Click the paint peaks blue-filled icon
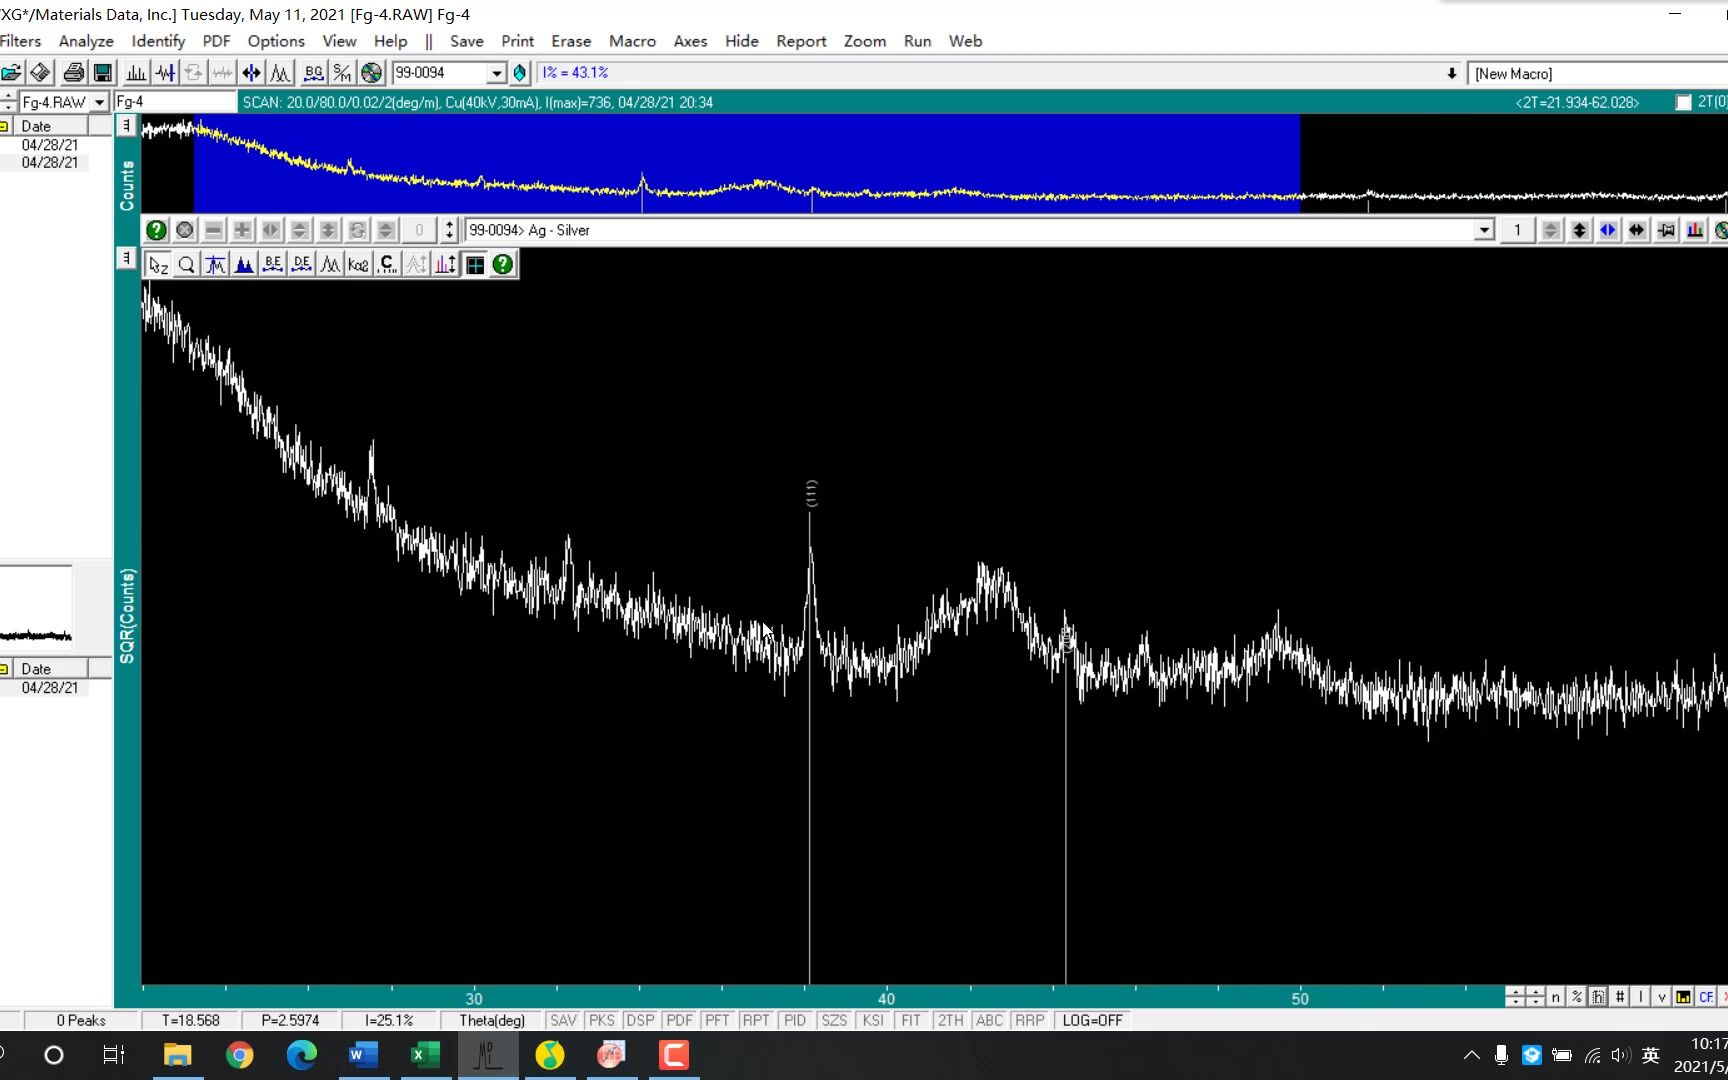The height and width of the screenshot is (1080, 1728). 244,264
